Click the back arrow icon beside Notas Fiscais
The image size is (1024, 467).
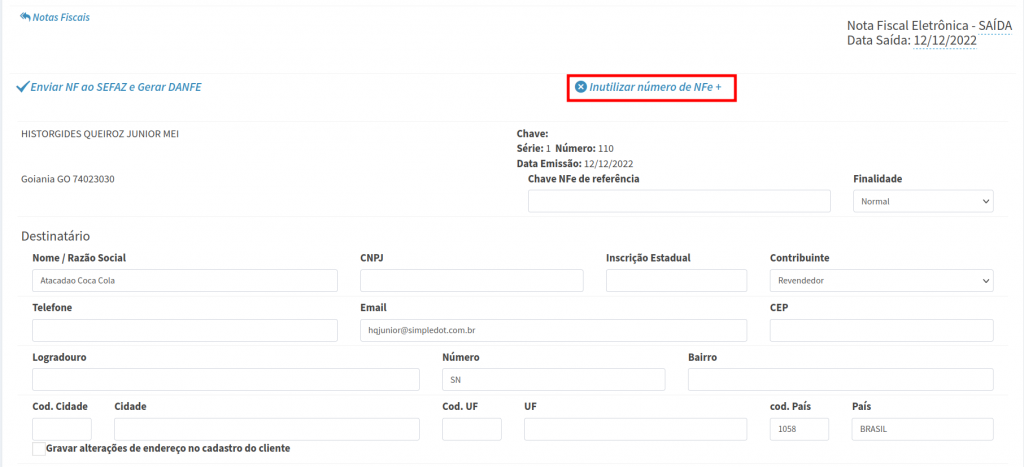pos(25,17)
